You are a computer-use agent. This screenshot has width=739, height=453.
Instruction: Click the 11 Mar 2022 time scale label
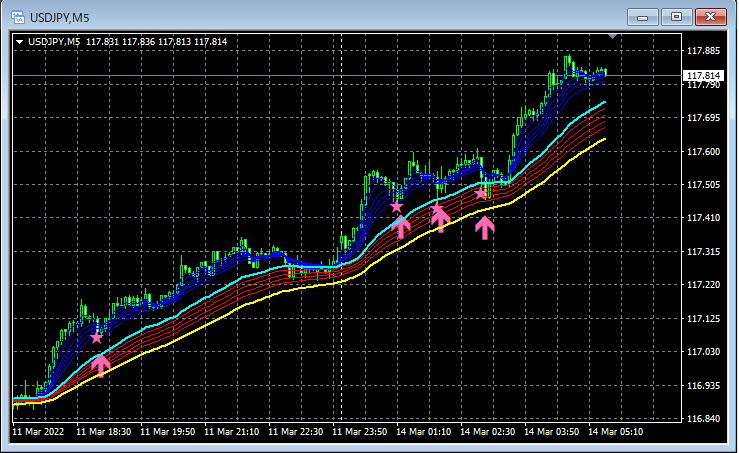pos(38,431)
